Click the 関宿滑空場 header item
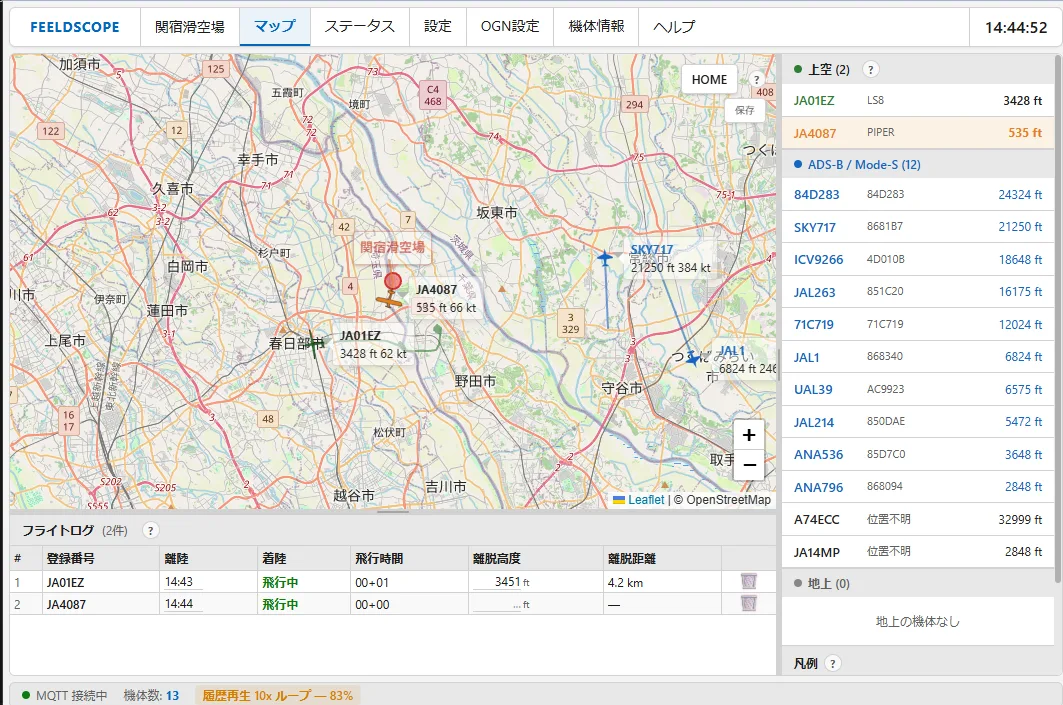This screenshot has width=1063, height=705. [x=190, y=26]
